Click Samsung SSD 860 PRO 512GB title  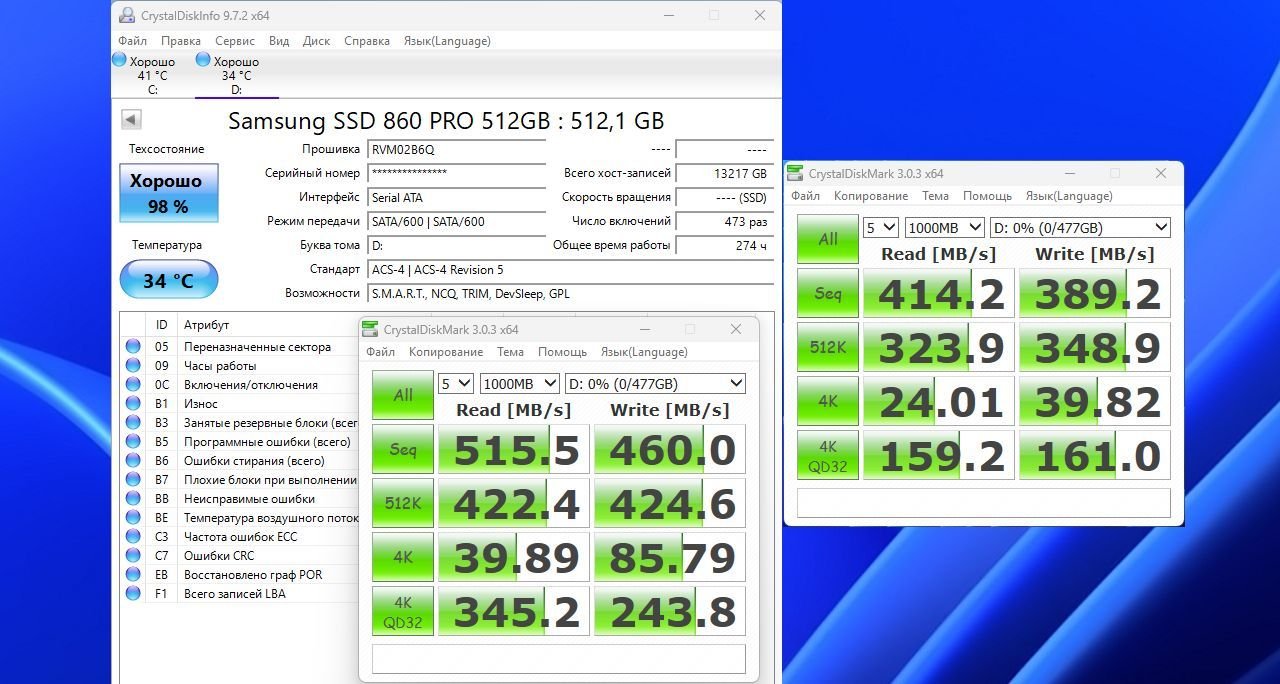tap(446, 121)
